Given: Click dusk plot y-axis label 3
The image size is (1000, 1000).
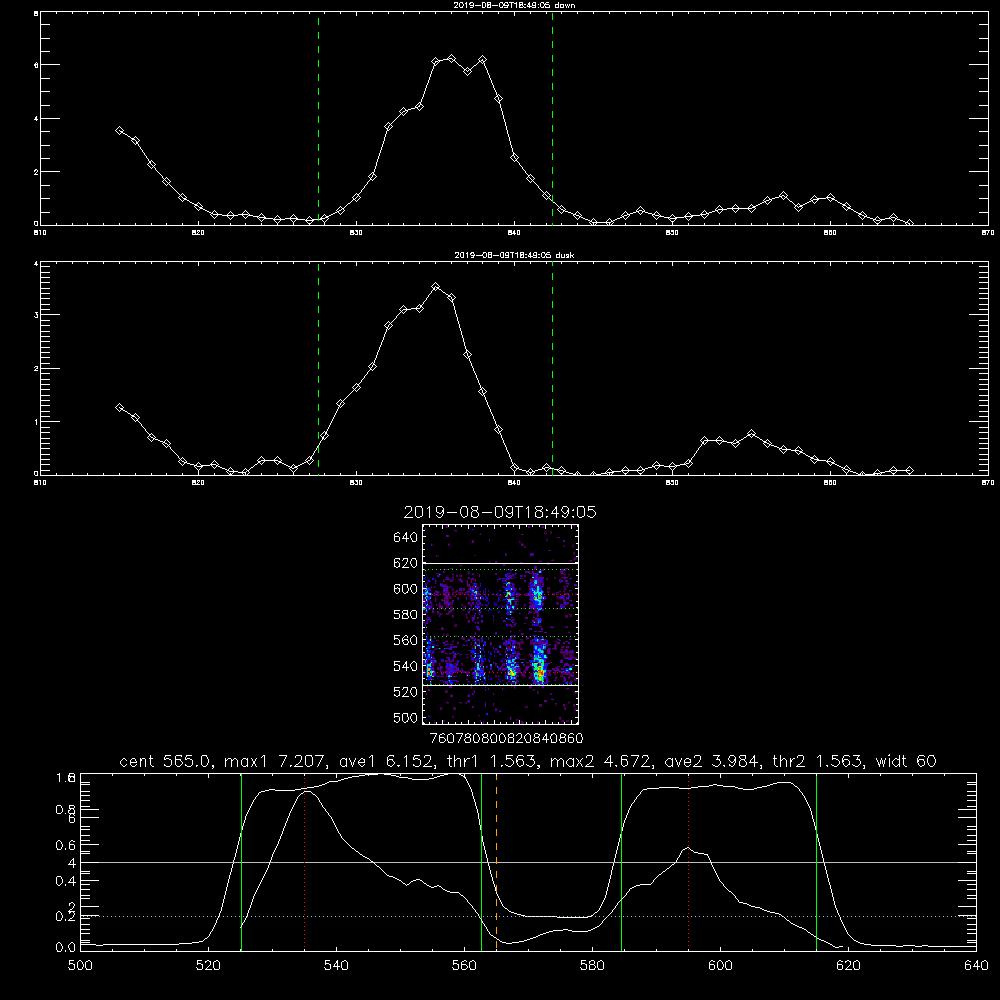Looking at the screenshot, I should [x=36, y=315].
